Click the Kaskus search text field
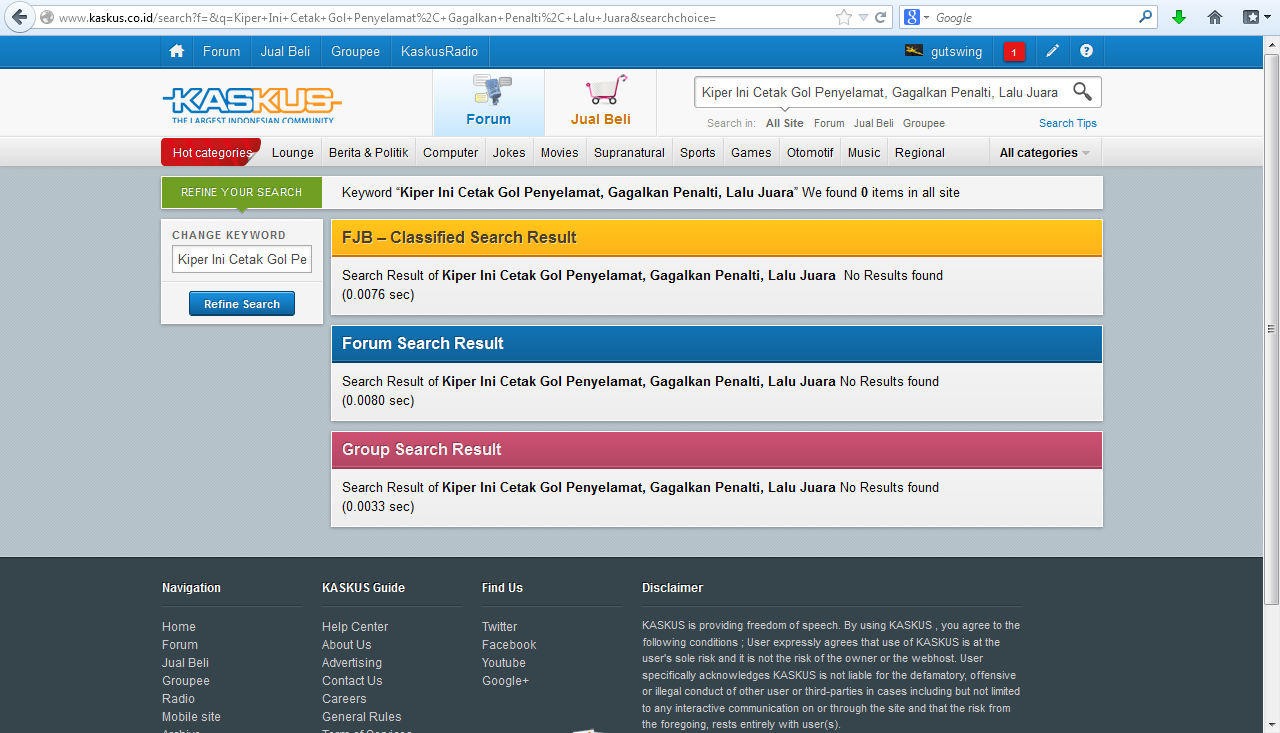The width and height of the screenshot is (1280, 733). pos(880,92)
